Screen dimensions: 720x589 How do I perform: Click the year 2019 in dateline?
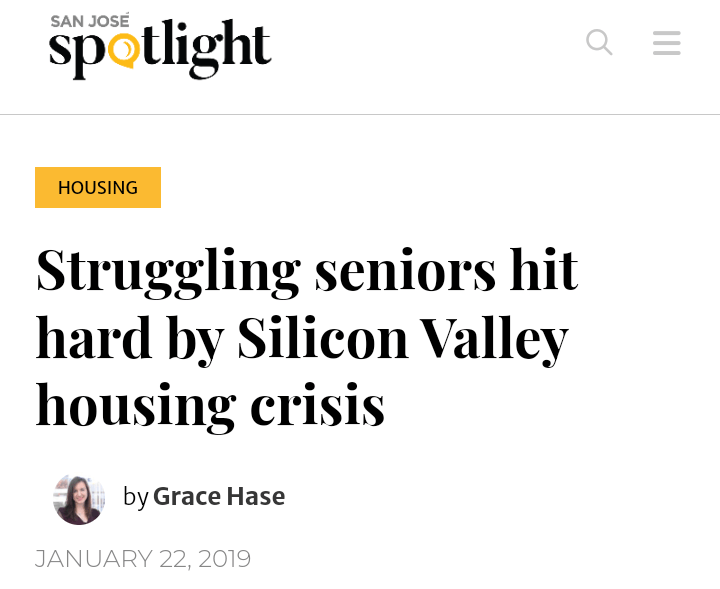tap(224, 558)
